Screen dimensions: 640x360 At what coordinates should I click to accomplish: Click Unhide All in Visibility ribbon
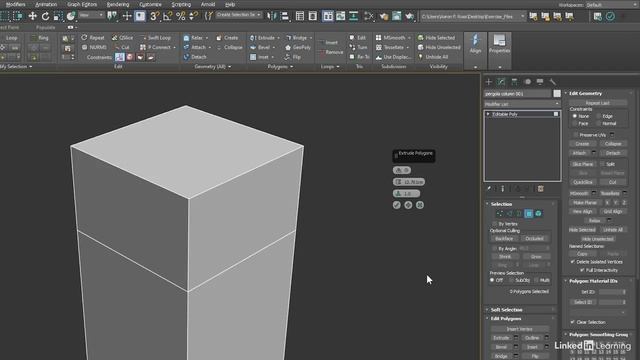click(x=433, y=57)
